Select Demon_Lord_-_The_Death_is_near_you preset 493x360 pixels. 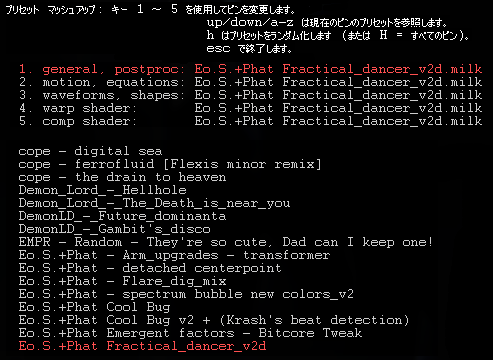[x=154, y=203]
